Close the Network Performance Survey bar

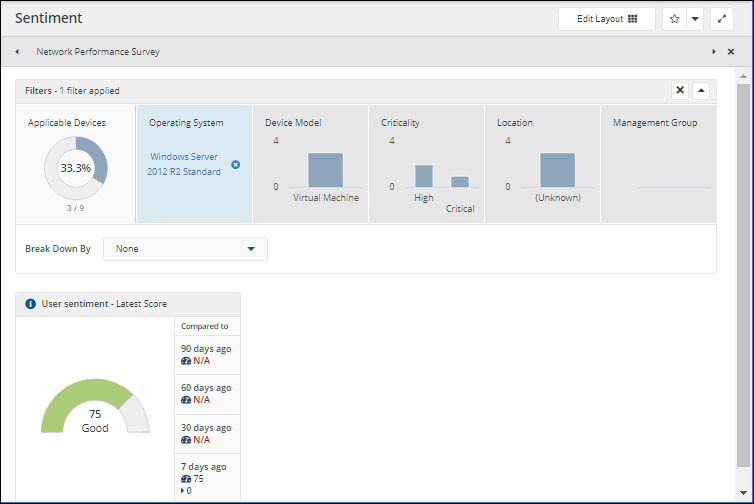tap(731, 52)
